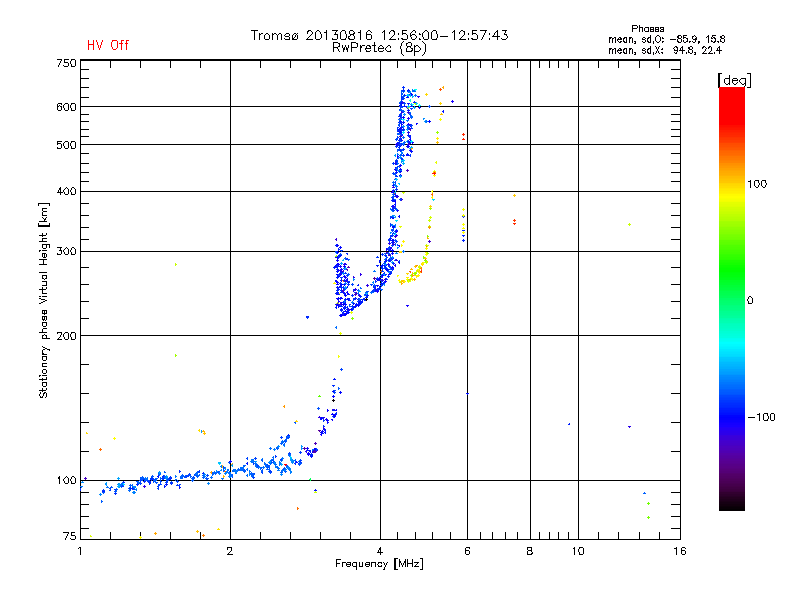Click the x-axis tick label 16
Viewport: 800px width, 600px height.
[680, 551]
